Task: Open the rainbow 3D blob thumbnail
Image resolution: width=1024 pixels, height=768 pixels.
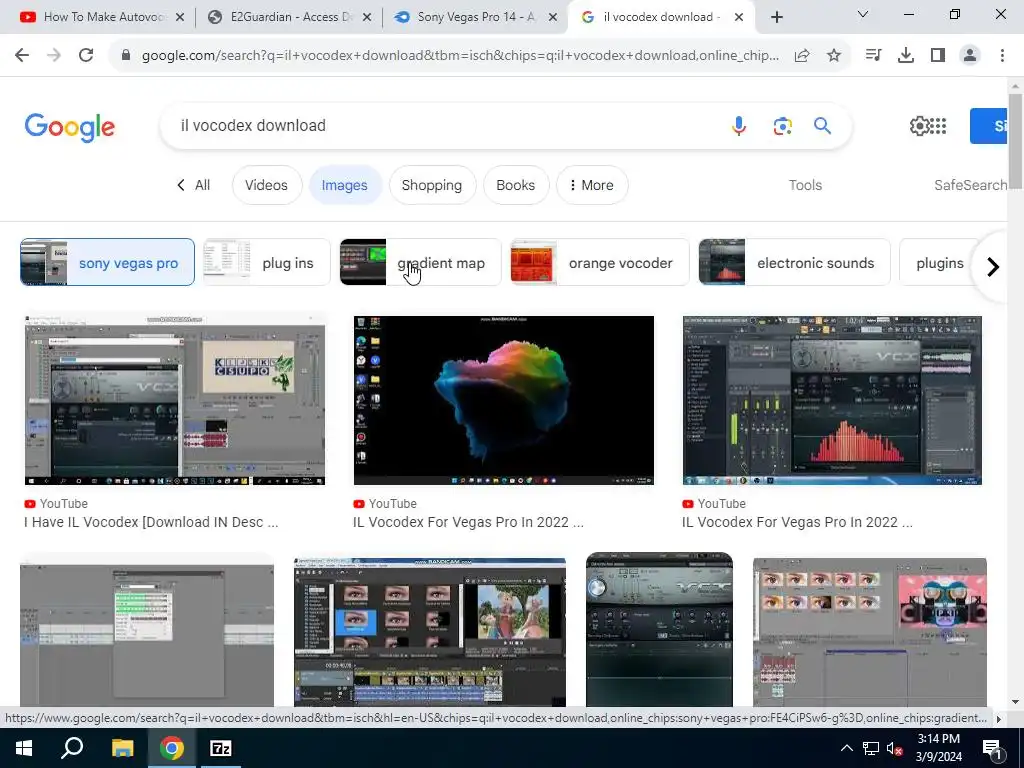Action: [x=504, y=400]
